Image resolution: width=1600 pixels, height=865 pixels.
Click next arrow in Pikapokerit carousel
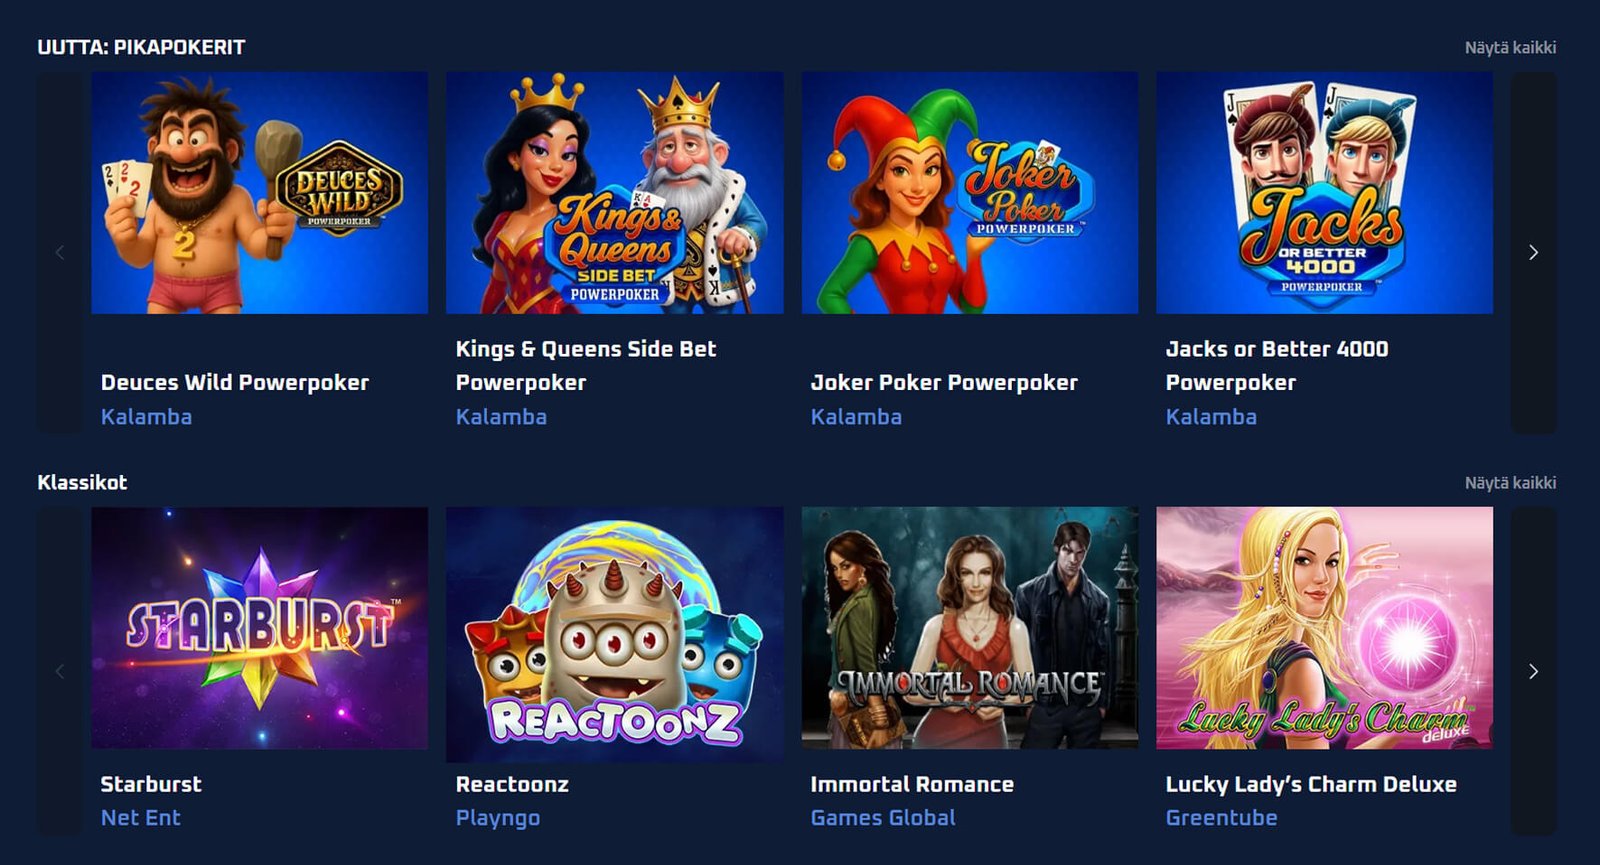(1533, 252)
